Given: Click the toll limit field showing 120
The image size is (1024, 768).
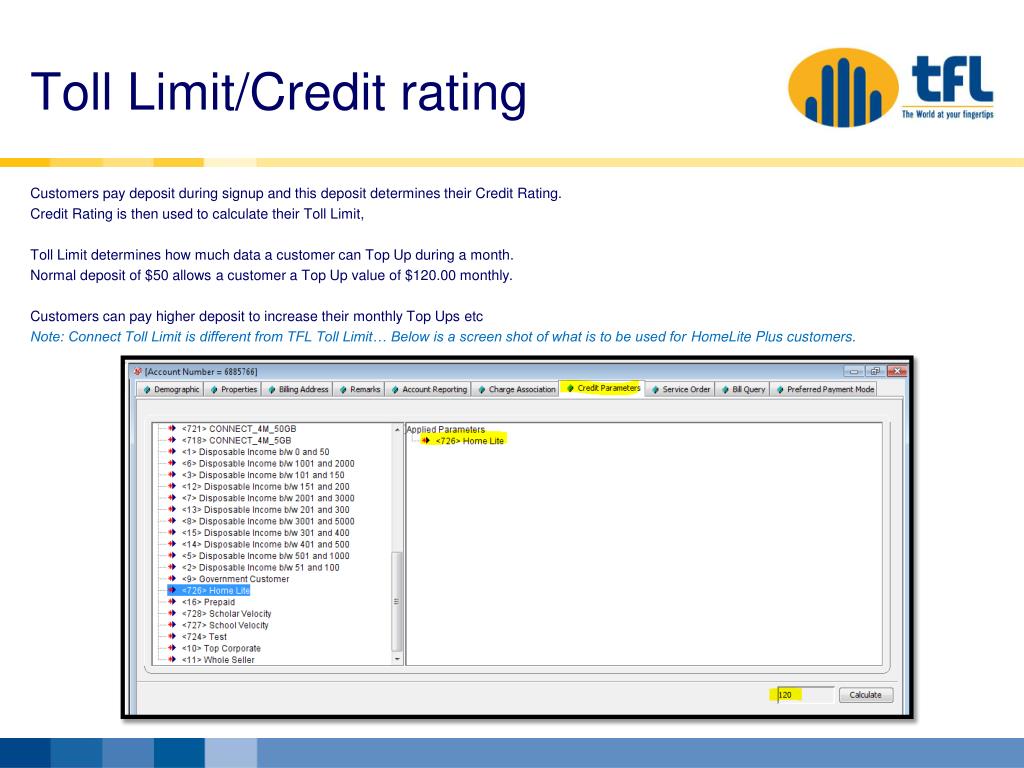Looking at the screenshot, I should pyautogui.click(x=805, y=695).
